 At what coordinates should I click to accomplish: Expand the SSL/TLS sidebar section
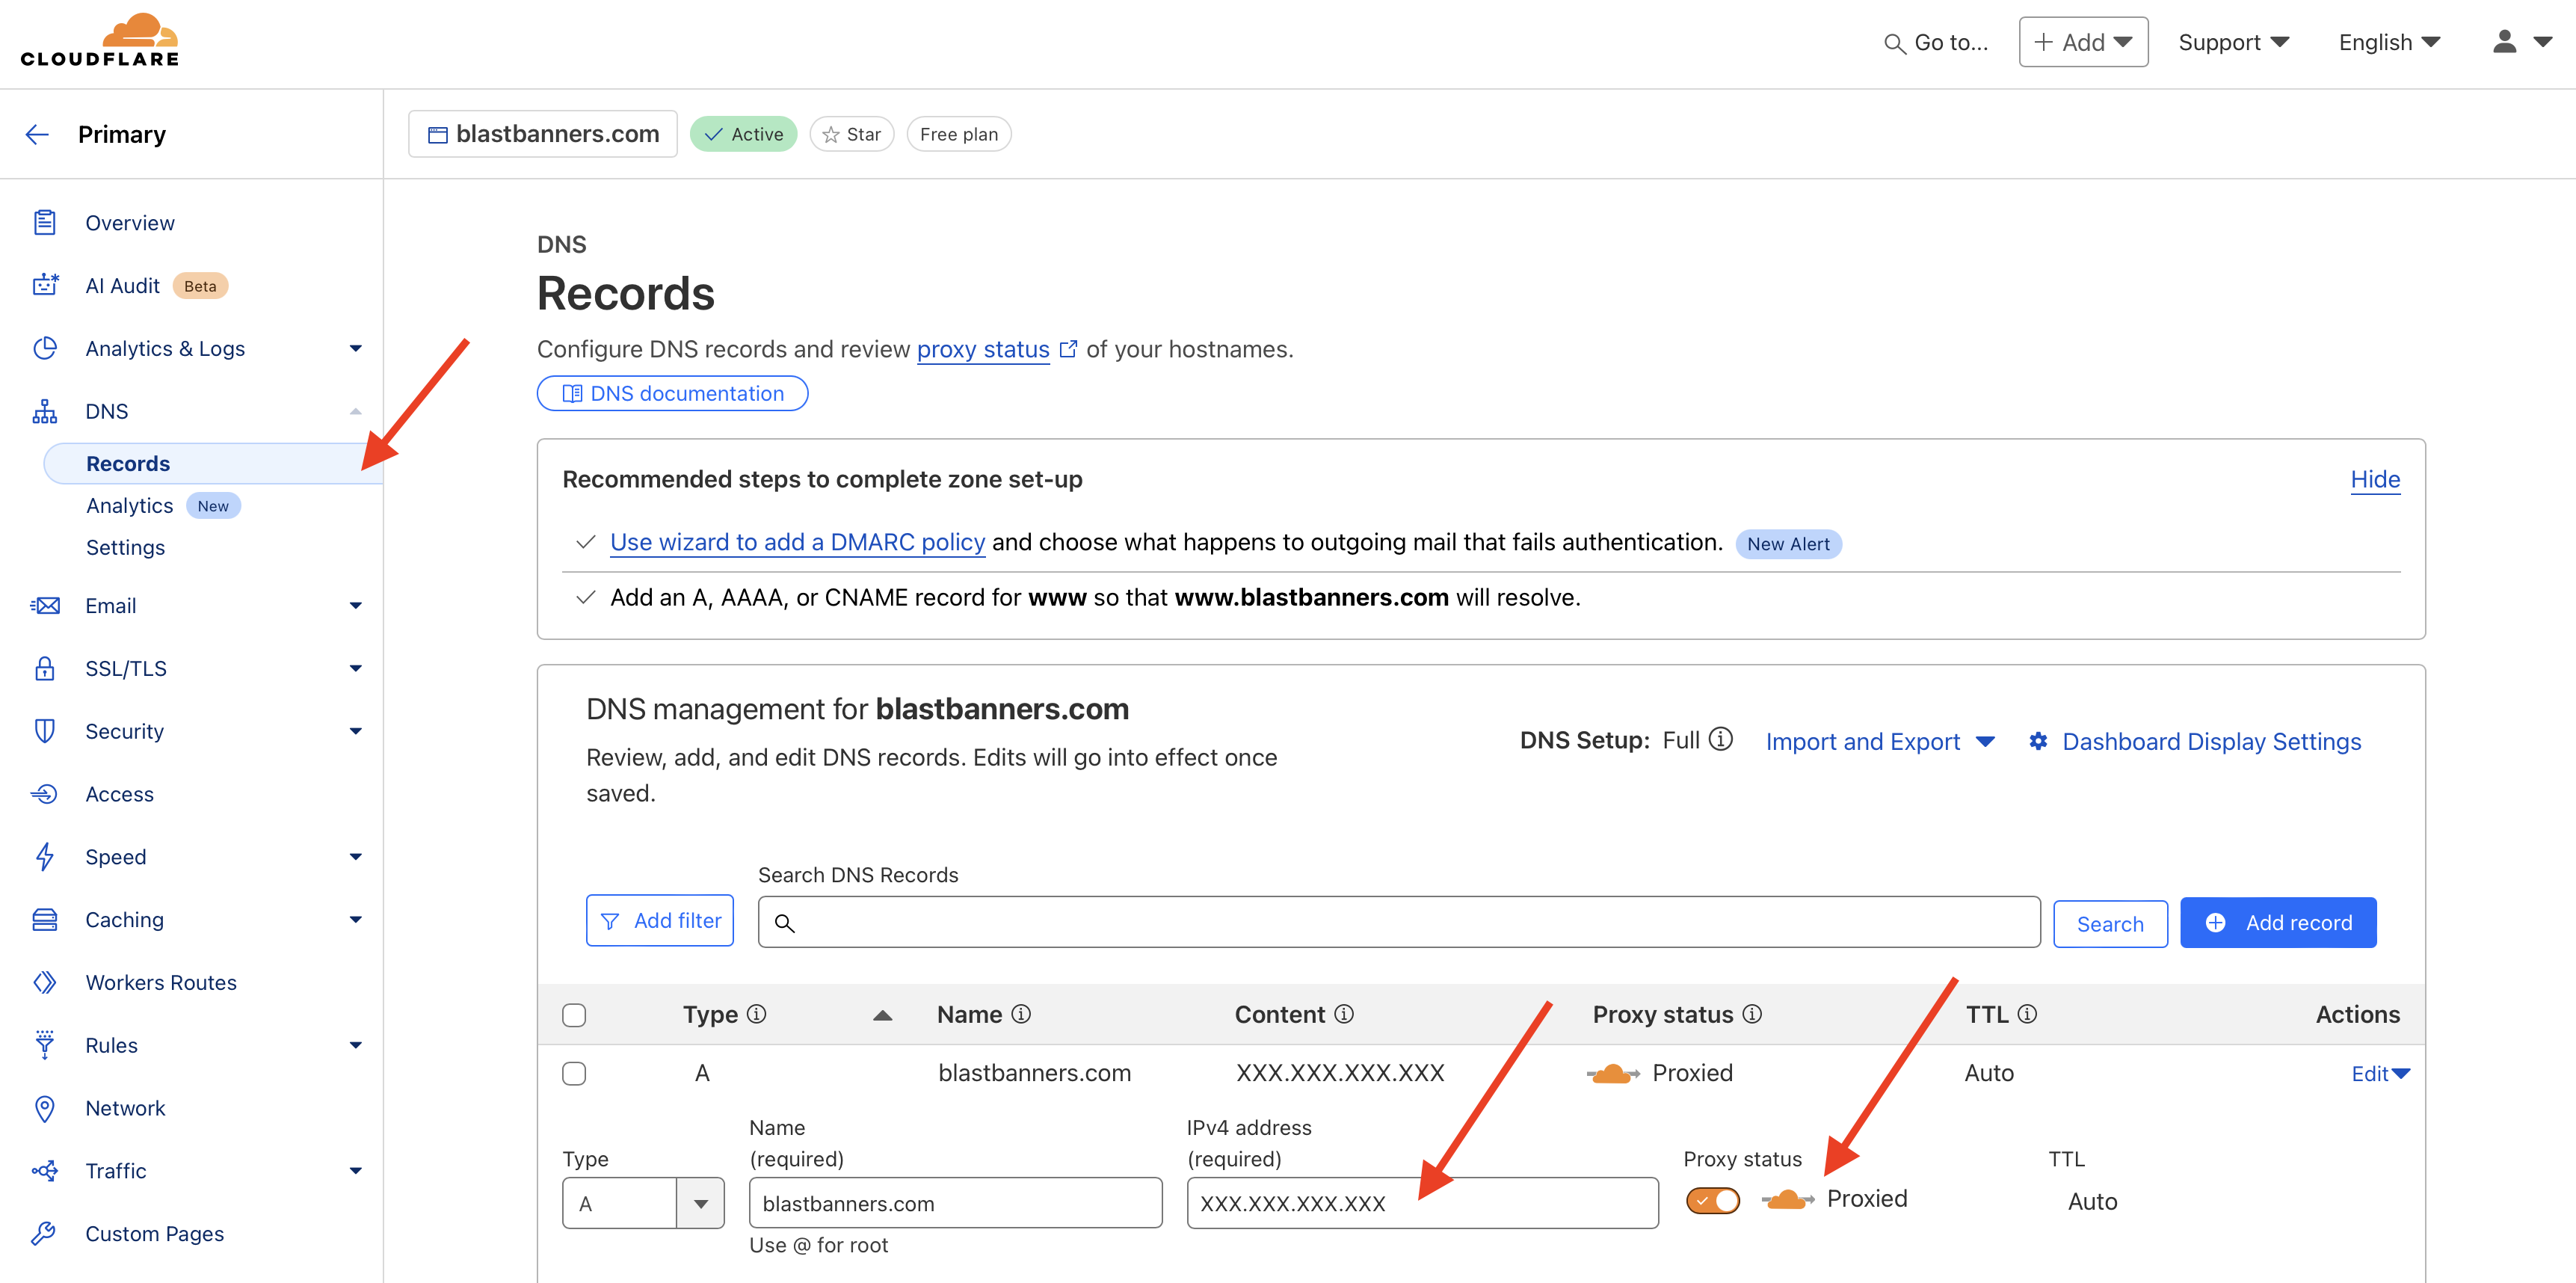pos(355,668)
